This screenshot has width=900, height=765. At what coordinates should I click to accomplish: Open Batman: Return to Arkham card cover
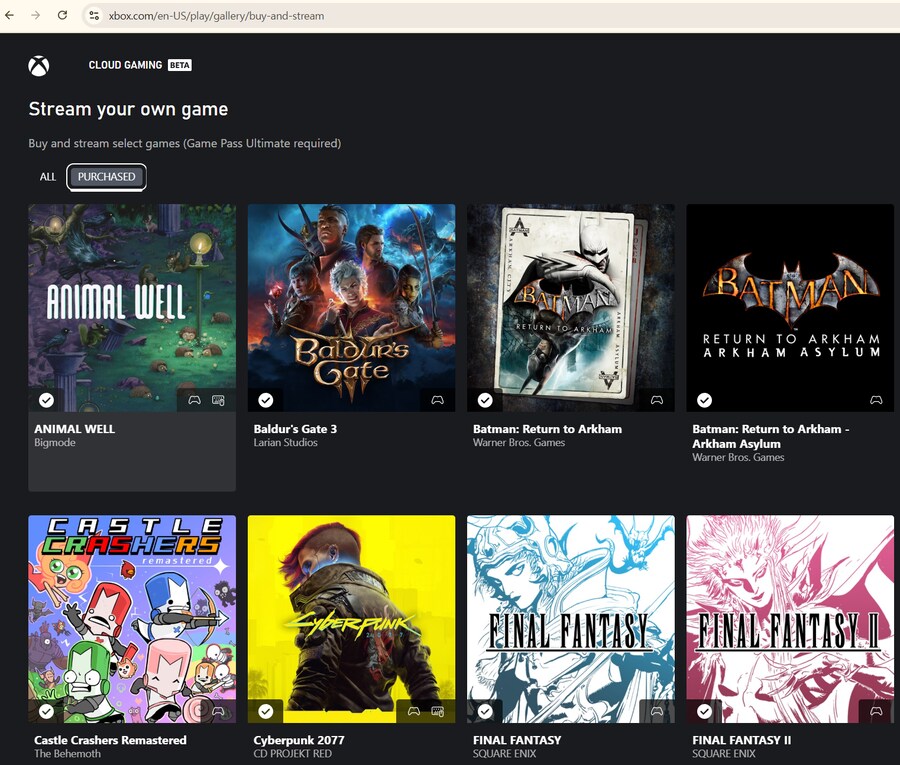[571, 308]
